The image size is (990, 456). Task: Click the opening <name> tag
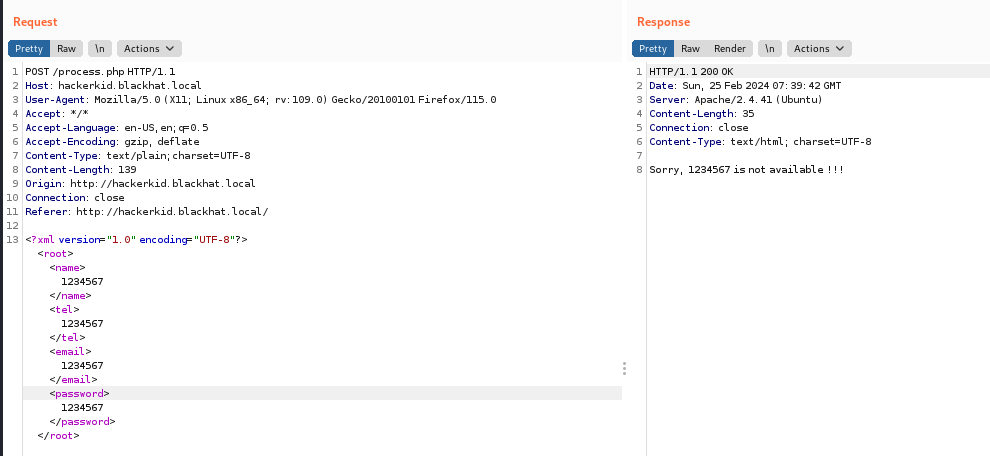coord(68,267)
